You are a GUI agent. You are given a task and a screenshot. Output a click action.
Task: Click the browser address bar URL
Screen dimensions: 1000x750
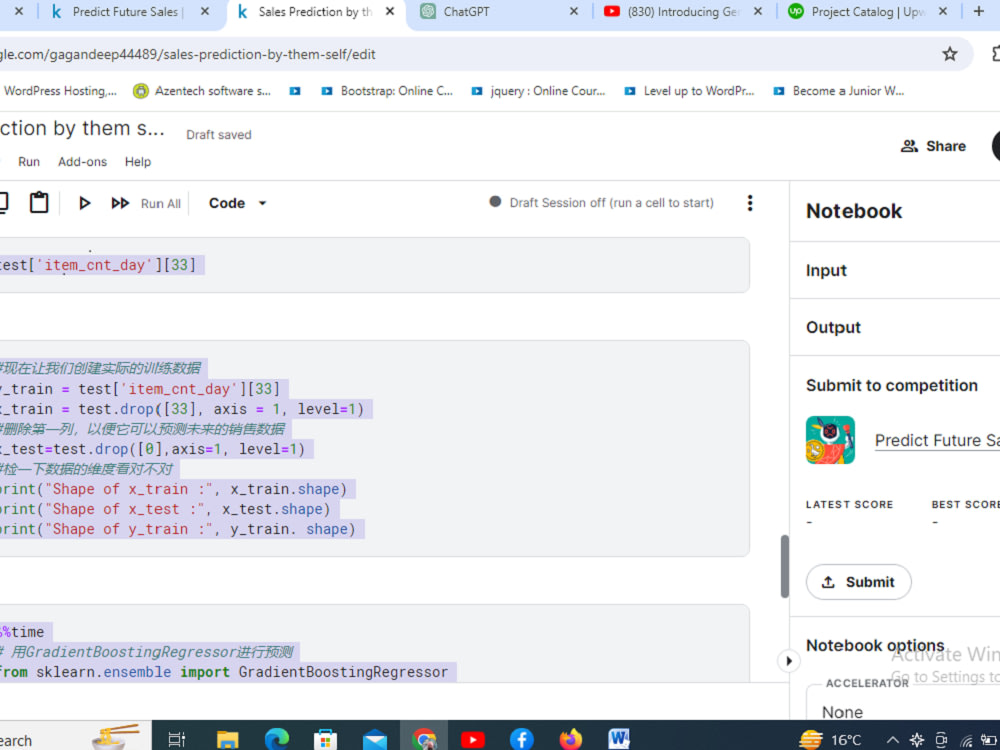point(188,54)
